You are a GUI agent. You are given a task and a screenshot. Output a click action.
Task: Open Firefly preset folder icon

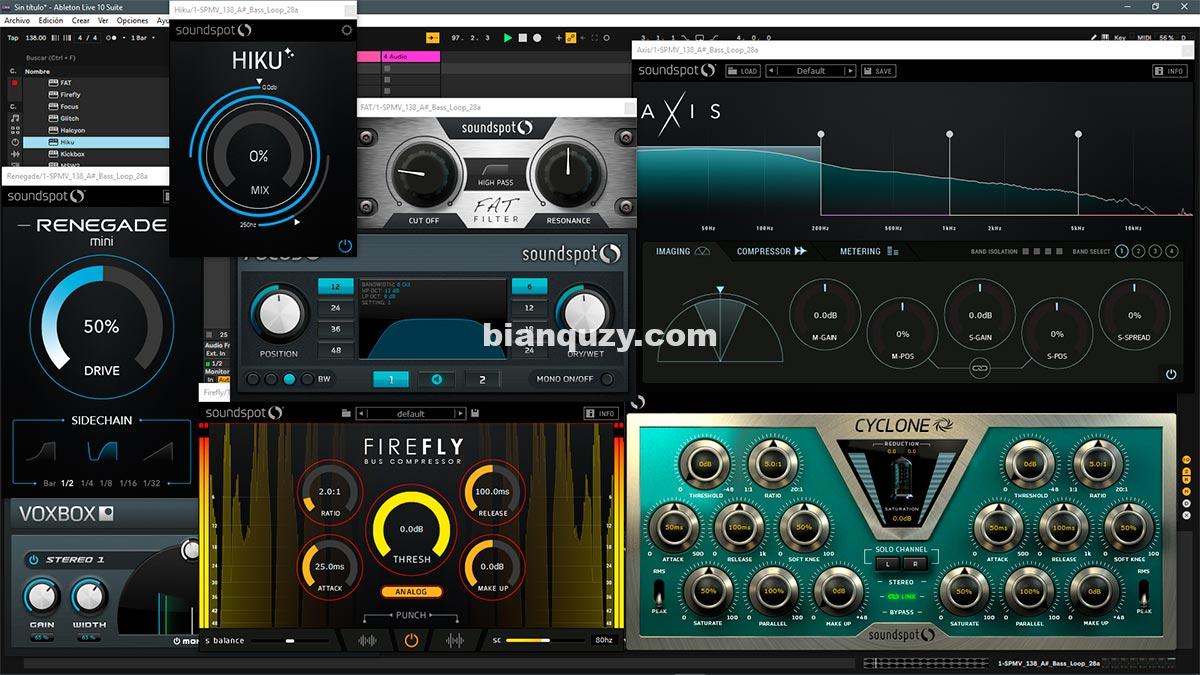[346, 413]
